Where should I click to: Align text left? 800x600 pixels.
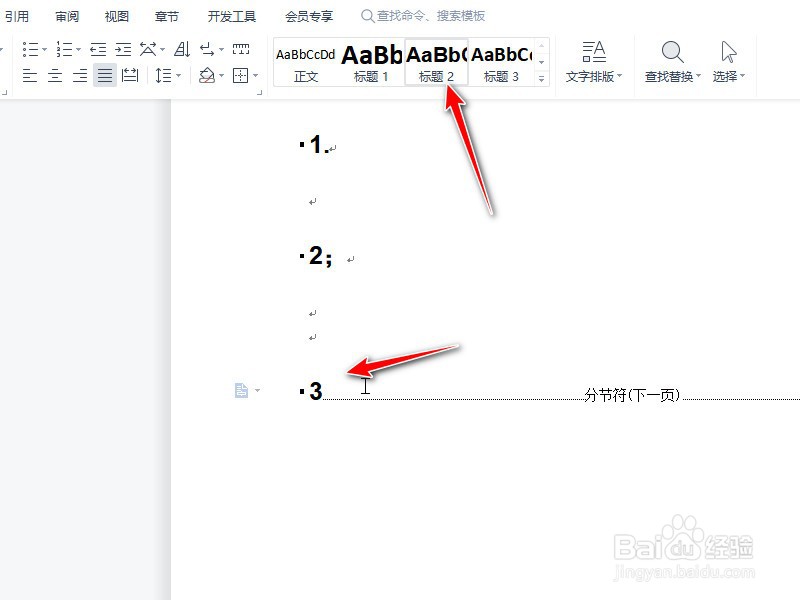click(30, 76)
